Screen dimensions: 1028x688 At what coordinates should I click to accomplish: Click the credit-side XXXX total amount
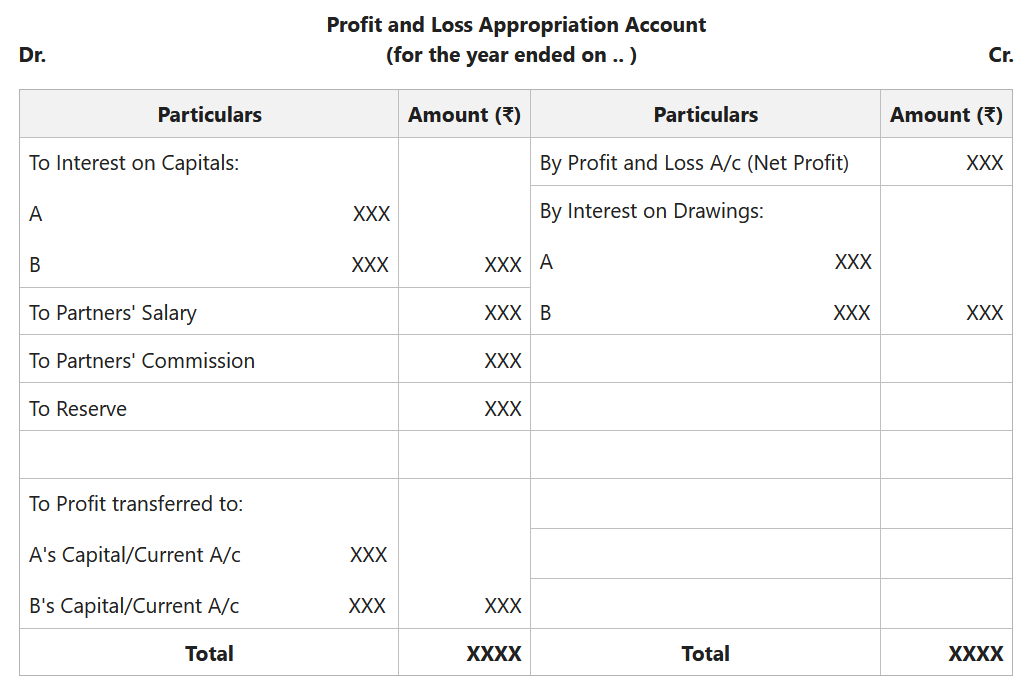[975, 654]
